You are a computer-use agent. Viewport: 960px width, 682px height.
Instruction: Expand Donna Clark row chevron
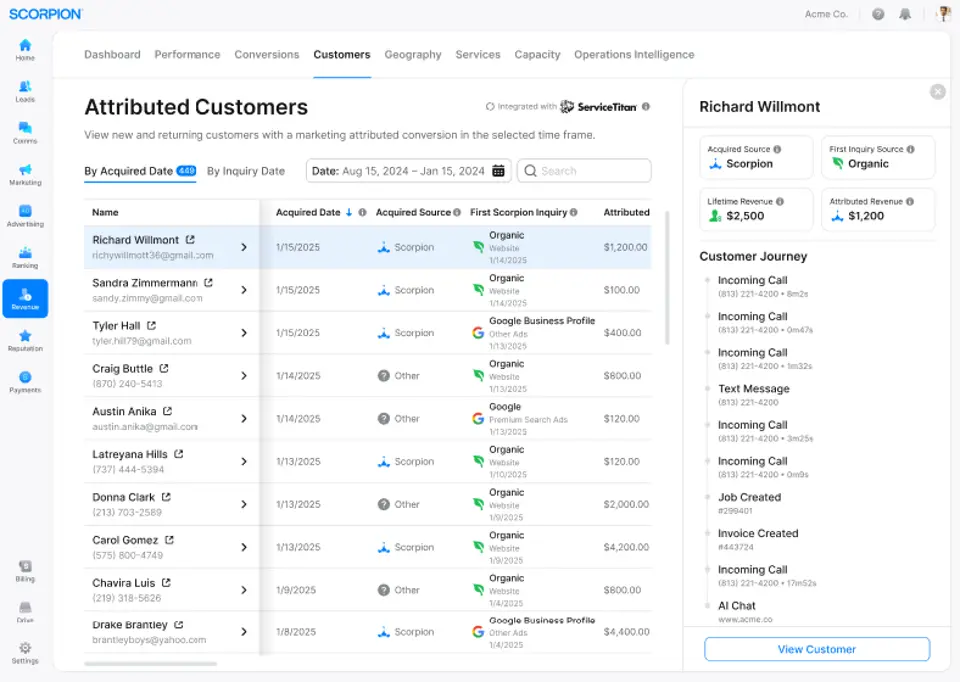coord(244,504)
